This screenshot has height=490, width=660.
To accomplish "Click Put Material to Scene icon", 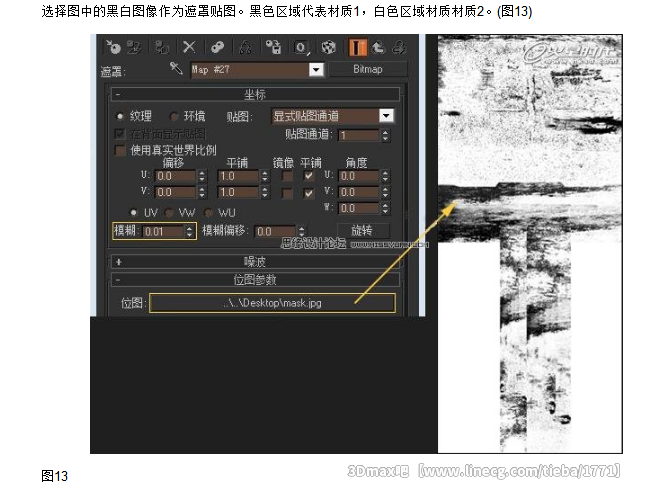I will [x=134, y=47].
